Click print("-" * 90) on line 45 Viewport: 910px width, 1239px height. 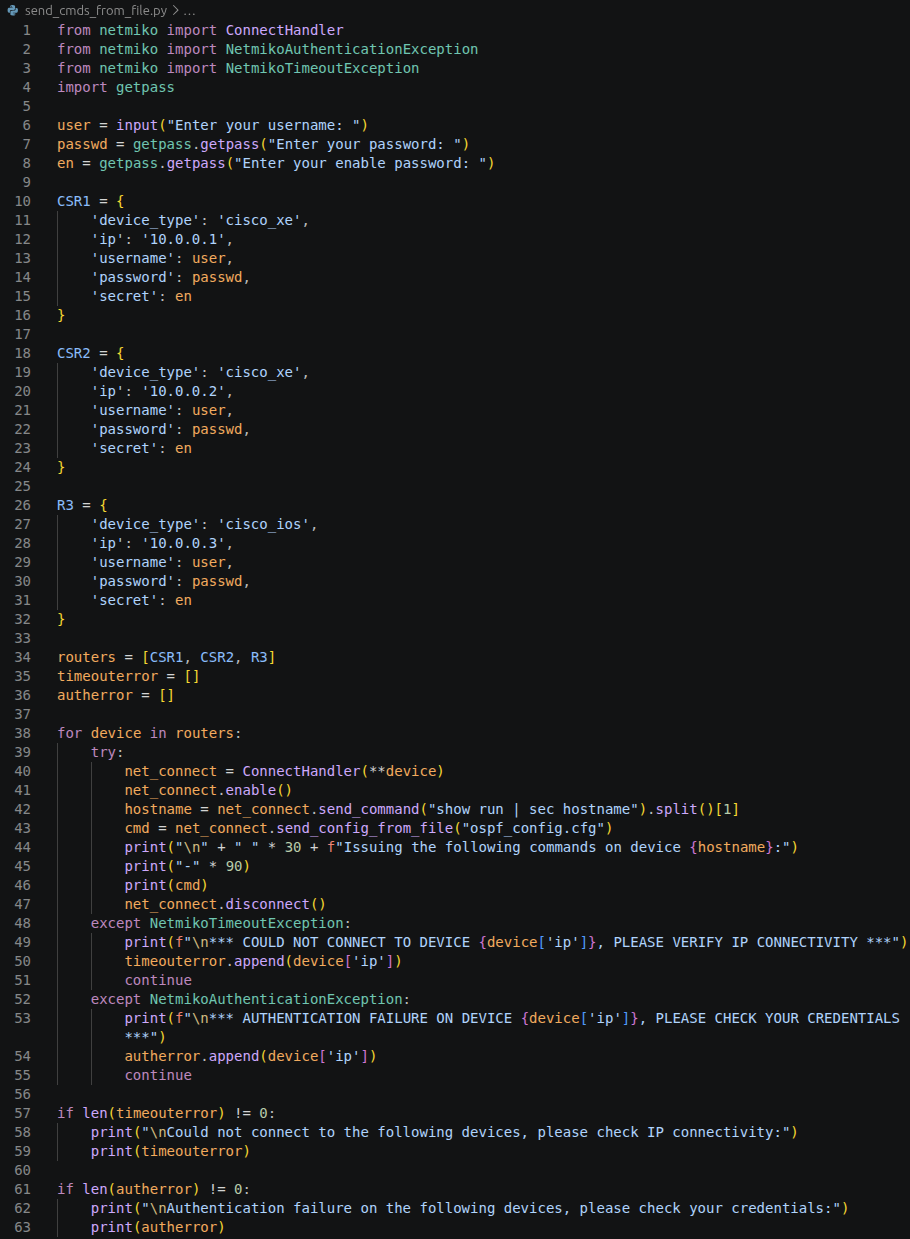click(x=188, y=866)
